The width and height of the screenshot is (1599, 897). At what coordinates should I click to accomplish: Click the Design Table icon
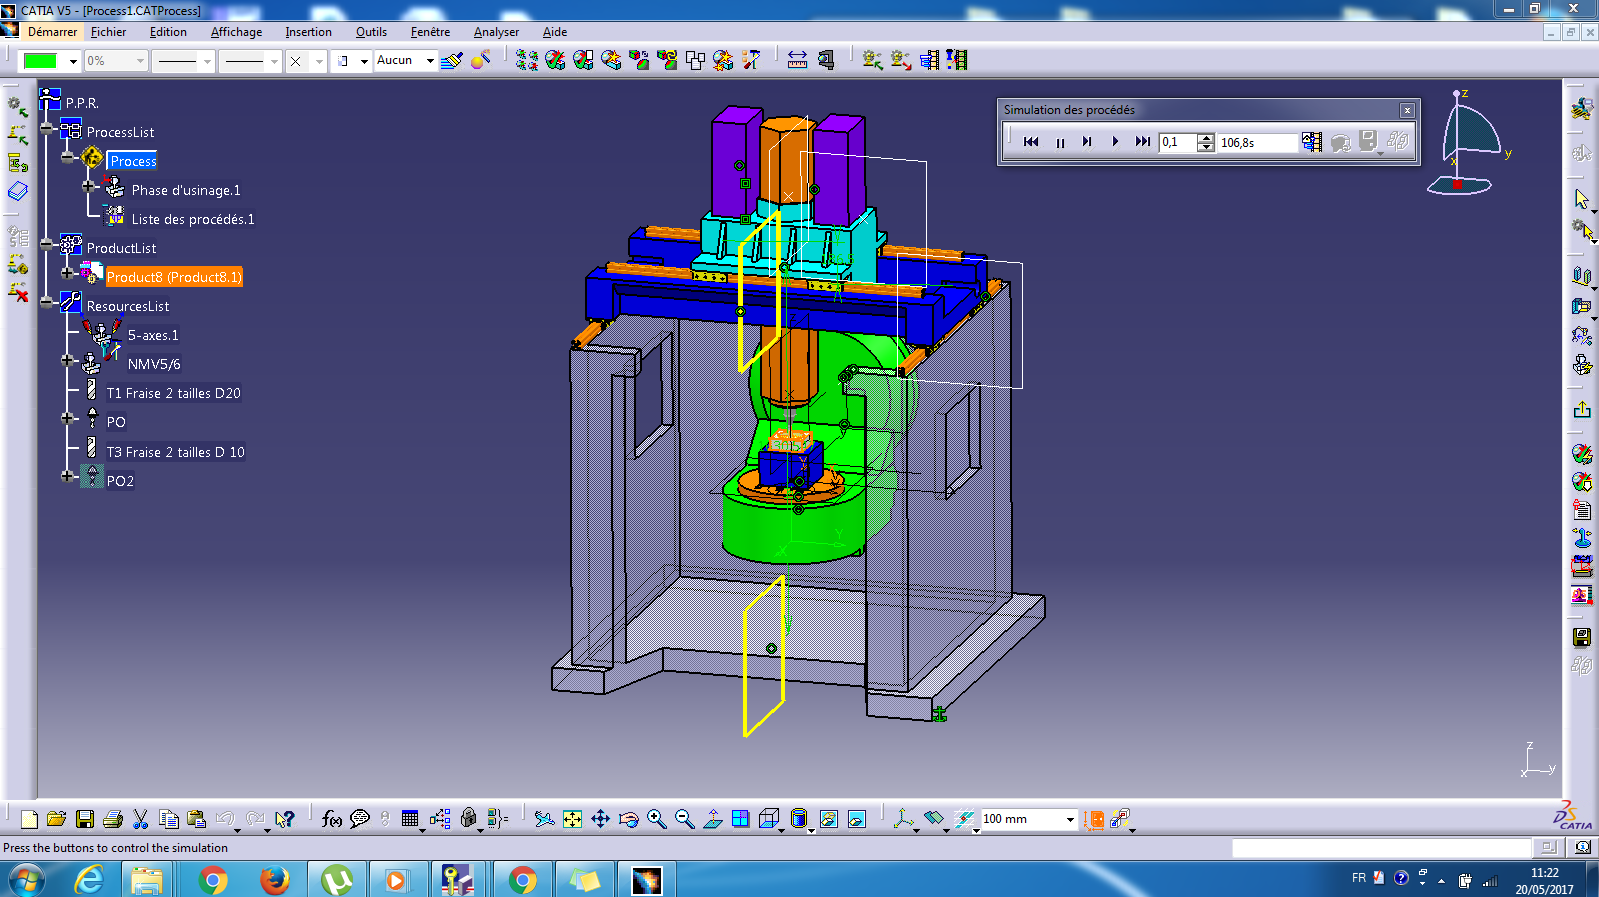tap(410, 820)
